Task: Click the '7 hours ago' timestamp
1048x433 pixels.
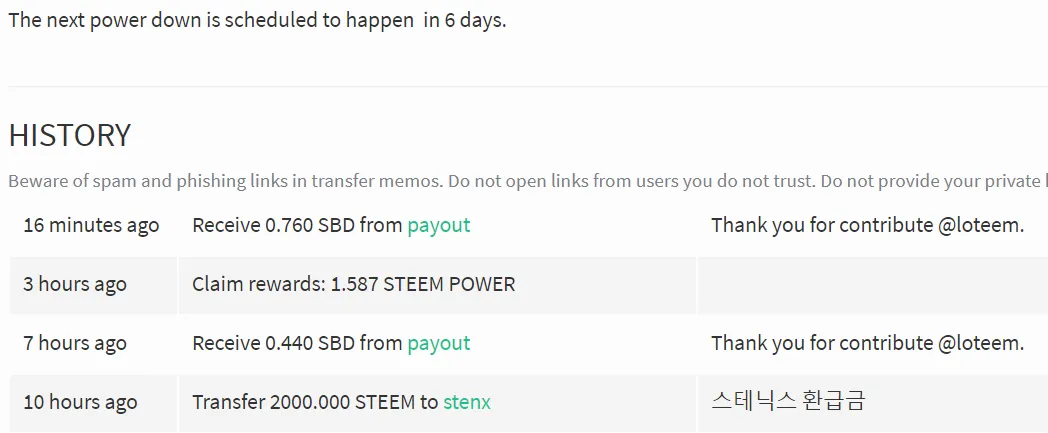Action: coord(75,343)
